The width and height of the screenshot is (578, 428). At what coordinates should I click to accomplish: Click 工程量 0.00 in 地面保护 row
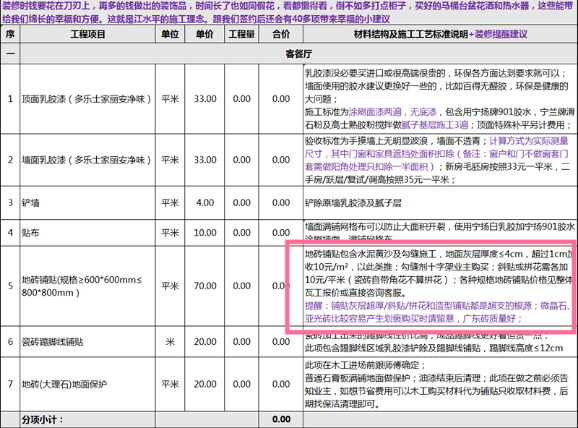coord(241,384)
